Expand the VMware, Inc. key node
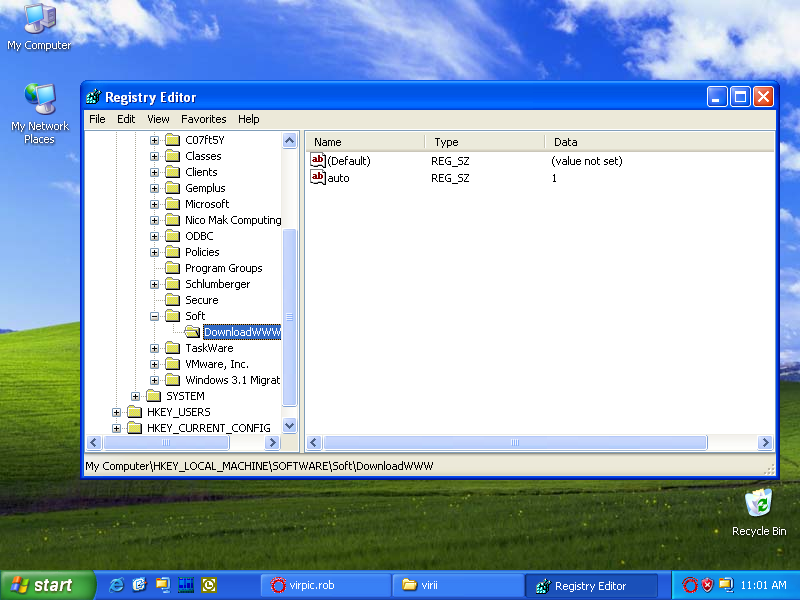This screenshot has height=600, width=800. coord(154,364)
